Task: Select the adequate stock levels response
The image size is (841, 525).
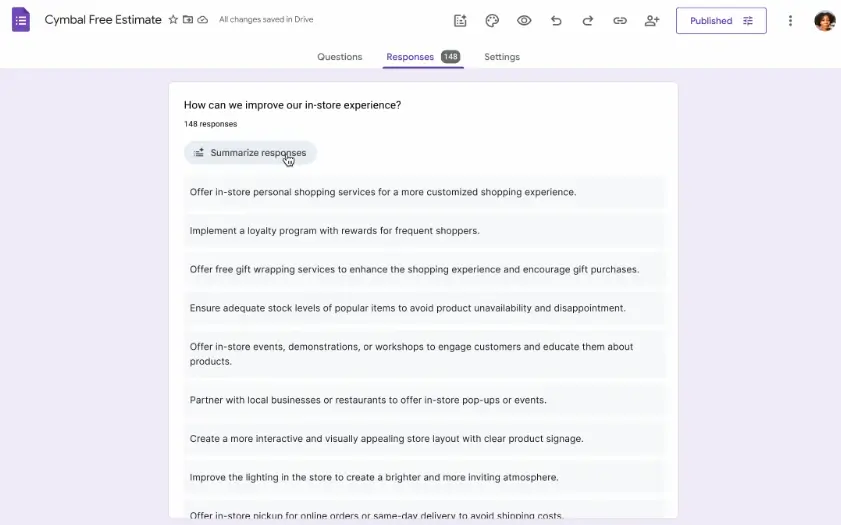Action: [x=425, y=308]
